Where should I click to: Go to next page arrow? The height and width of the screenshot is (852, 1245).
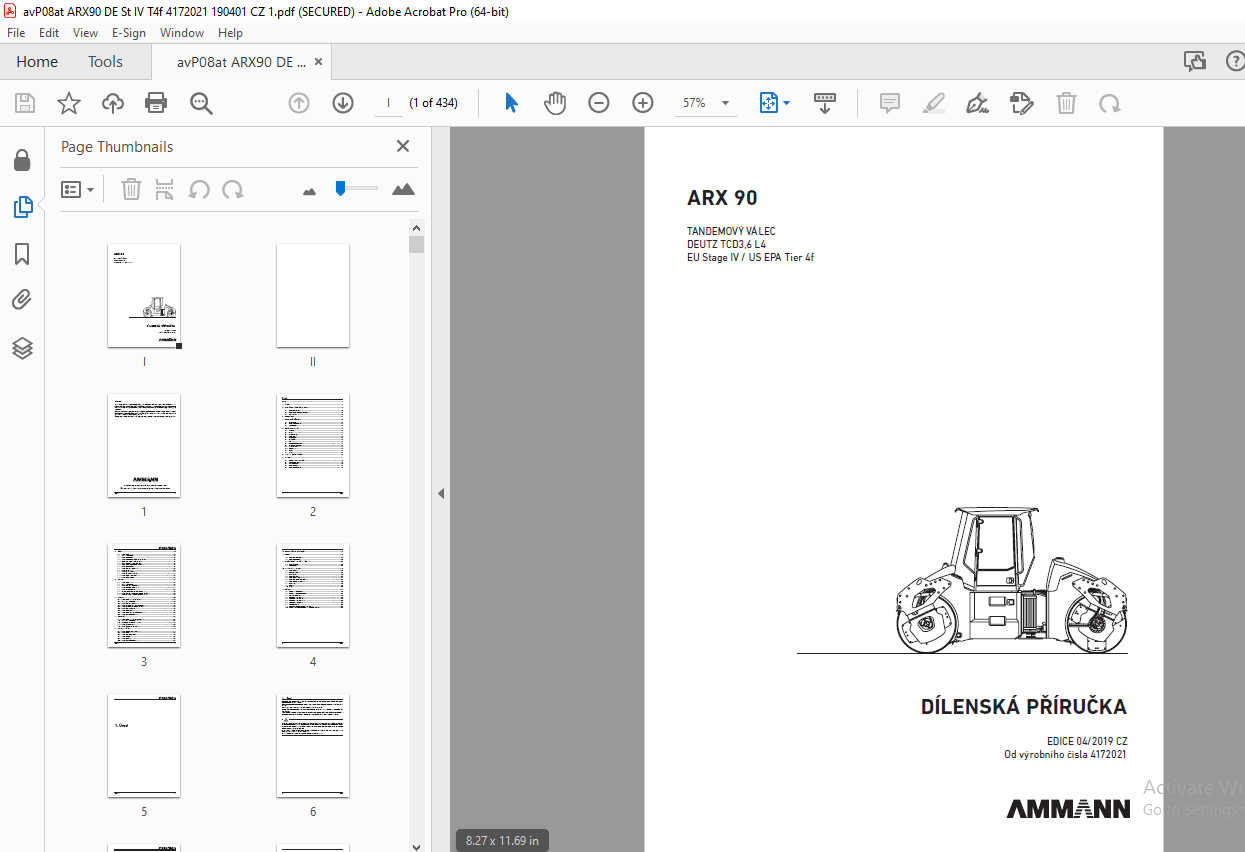coord(343,103)
